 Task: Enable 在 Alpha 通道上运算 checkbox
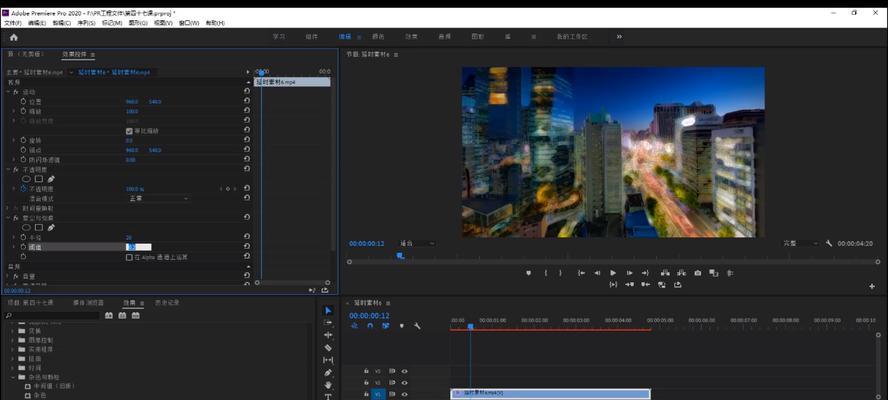point(129,257)
